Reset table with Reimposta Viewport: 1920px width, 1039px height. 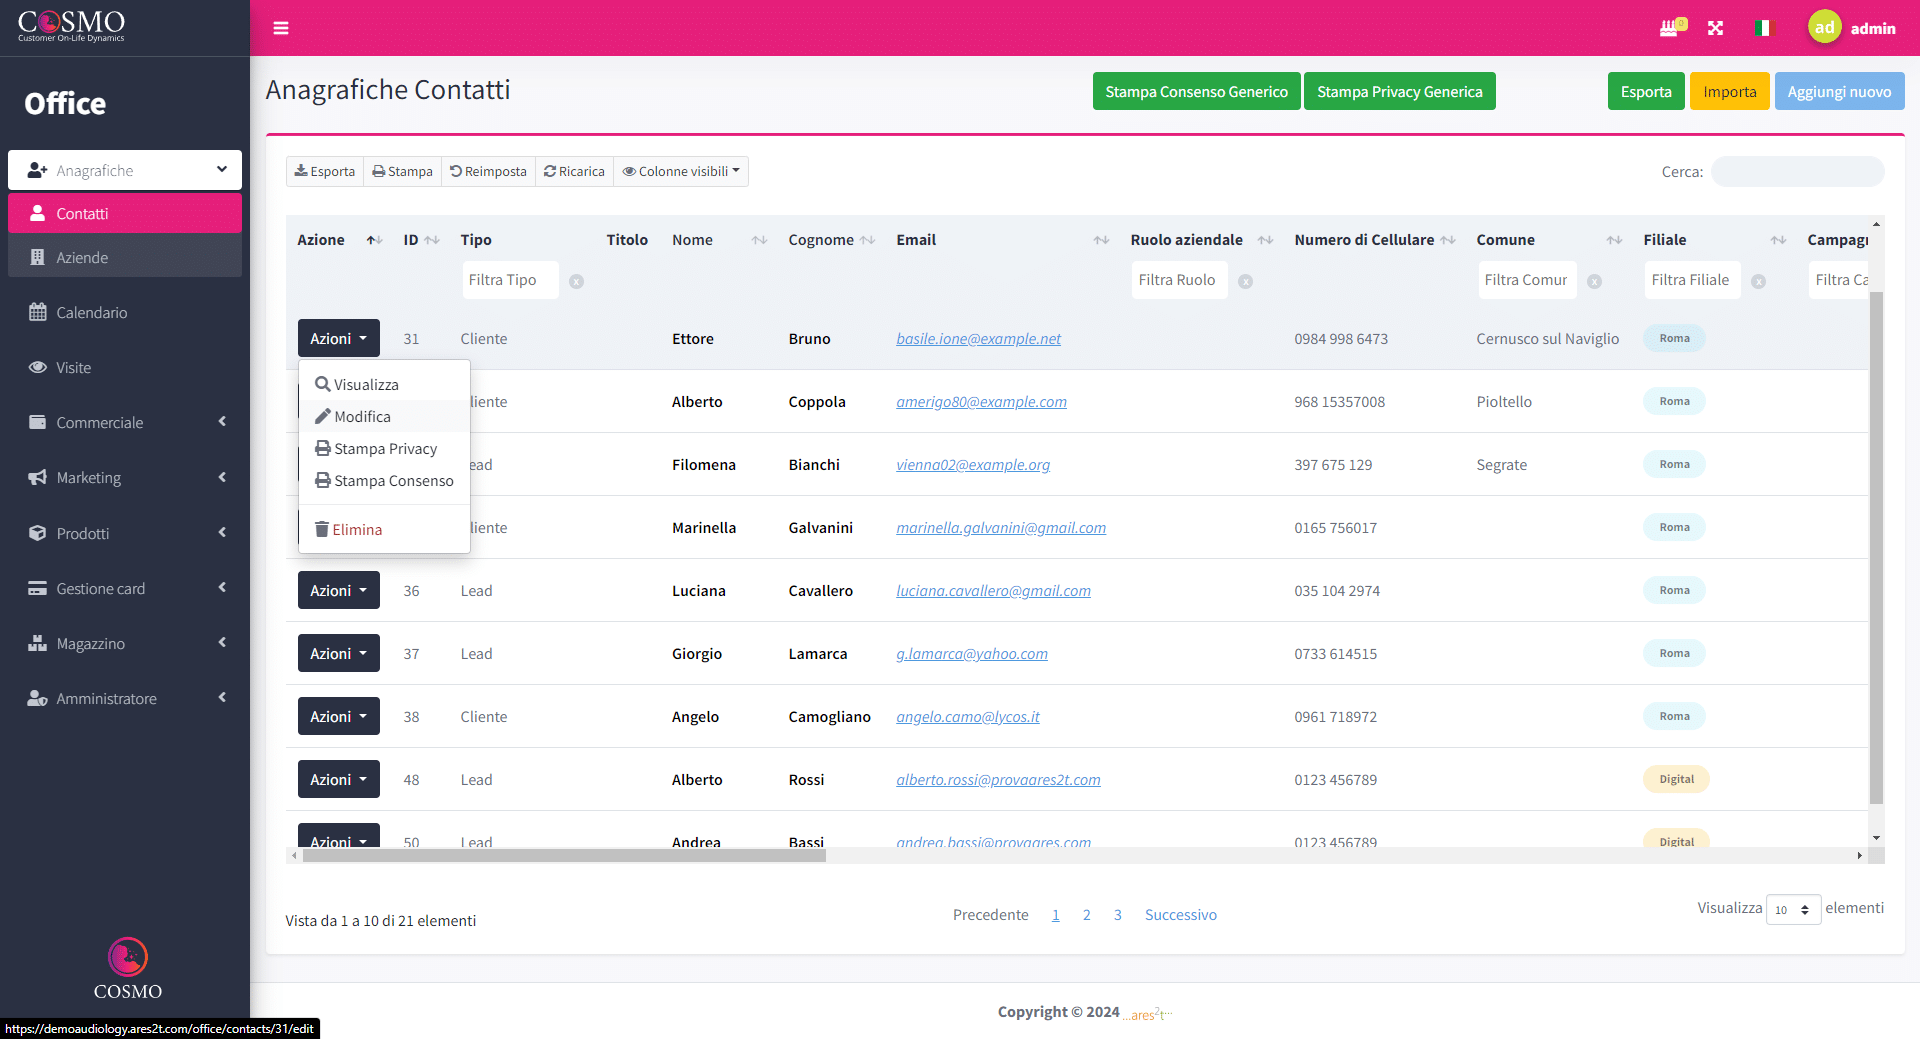[x=488, y=171]
